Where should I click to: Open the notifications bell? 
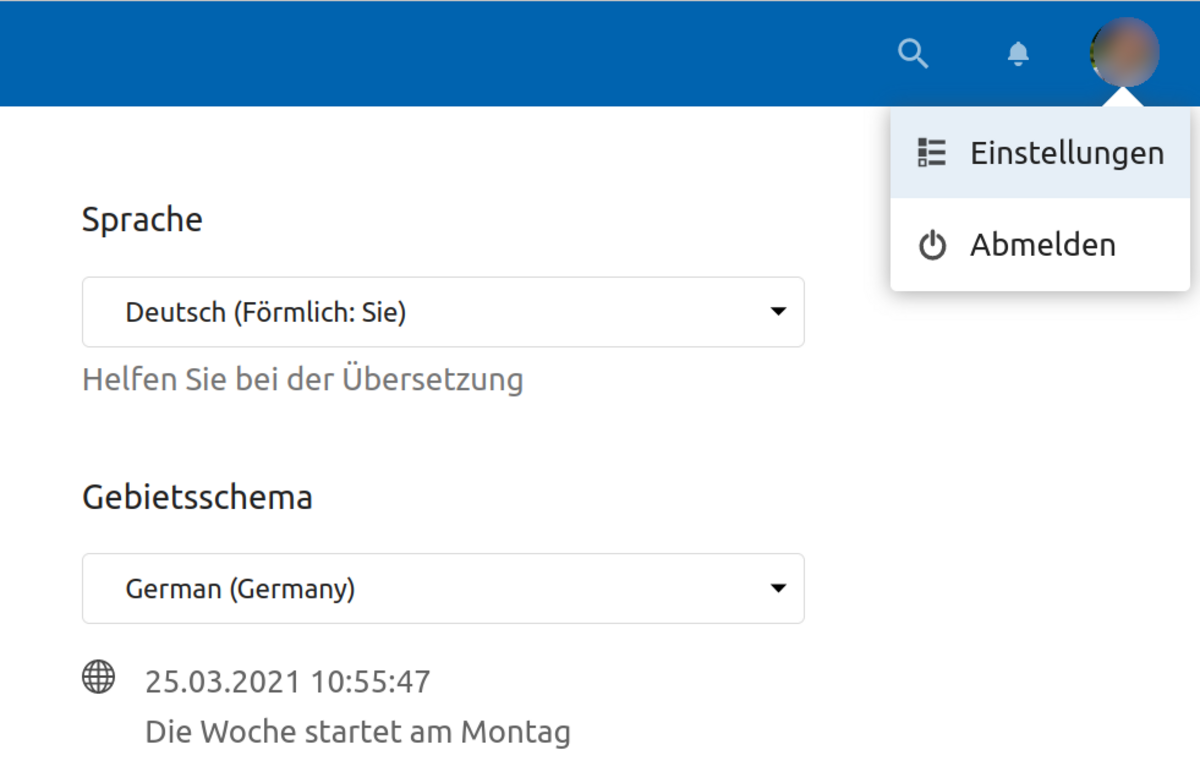click(1018, 53)
